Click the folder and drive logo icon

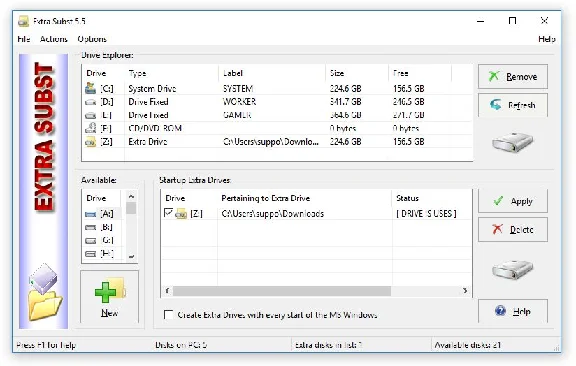[44, 292]
